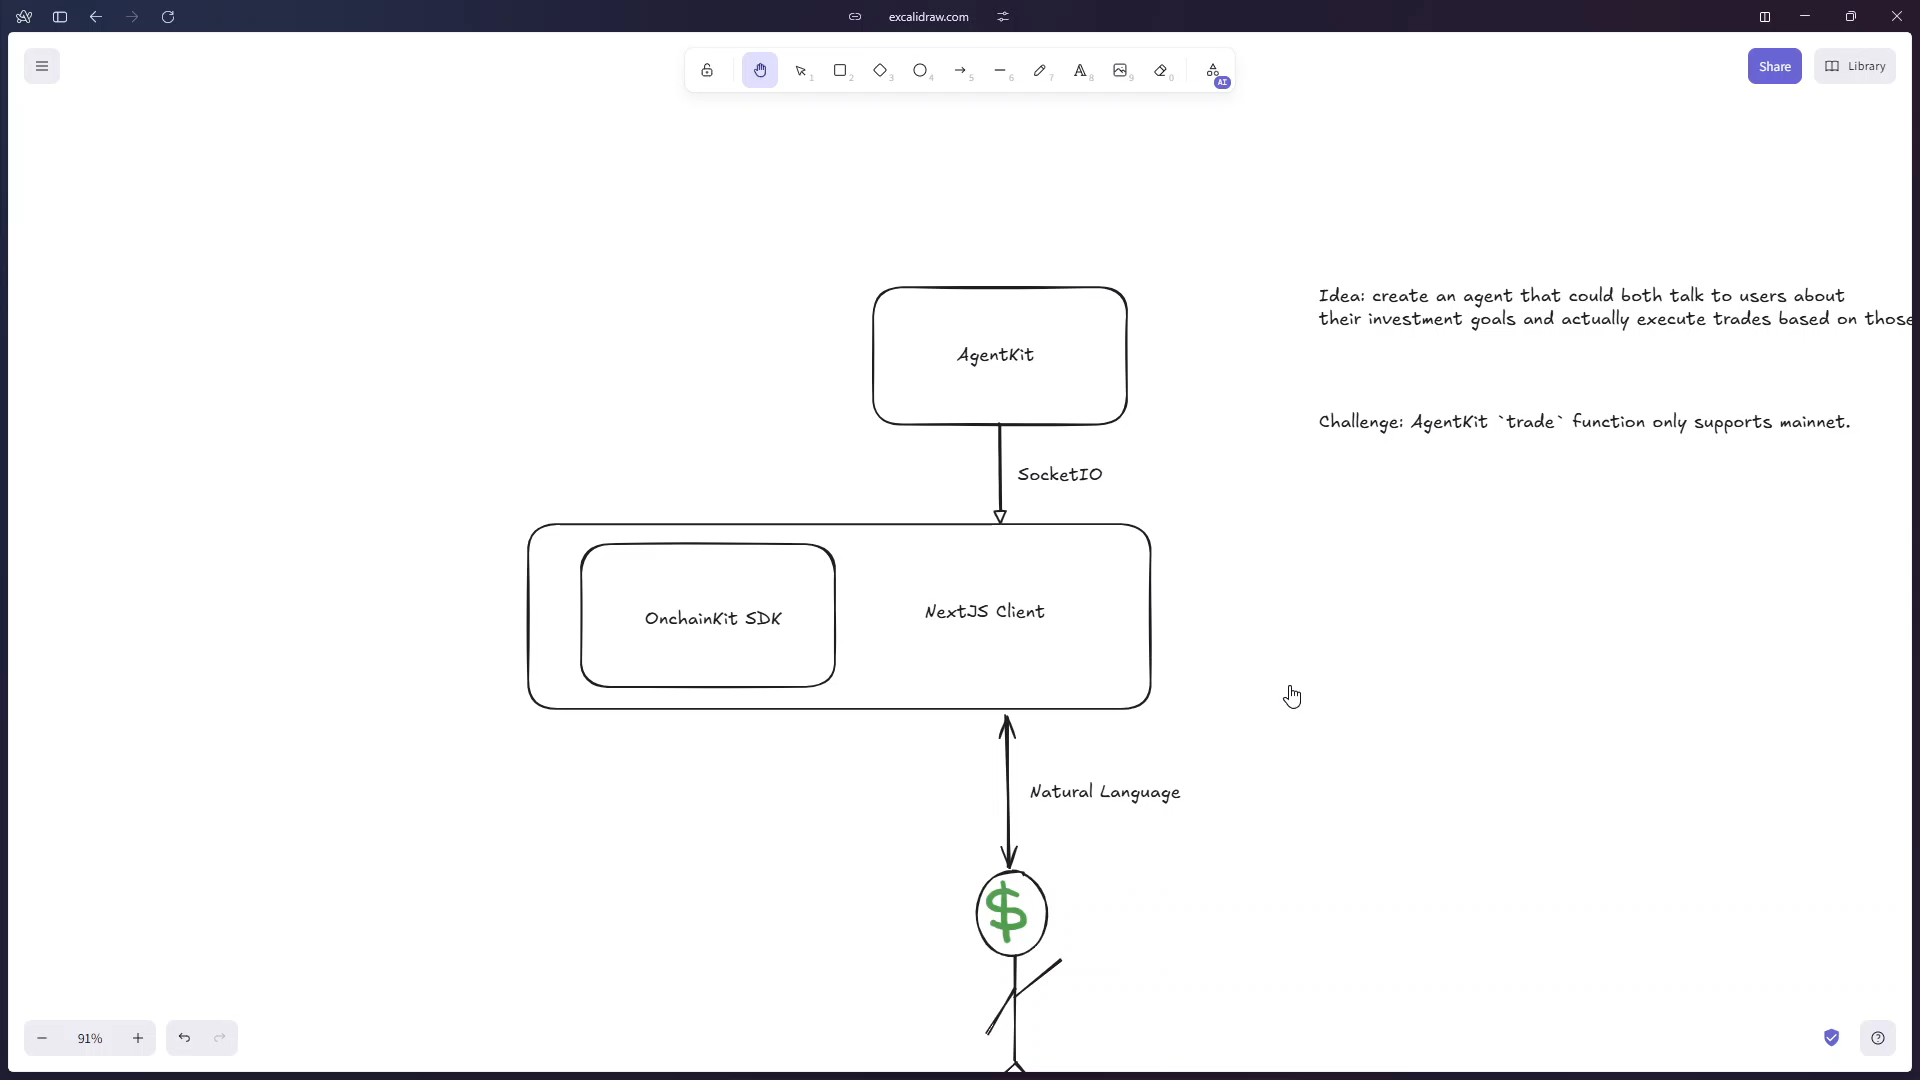
Task: Click the excalidraw.com address bar
Action: (x=928, y=16)
